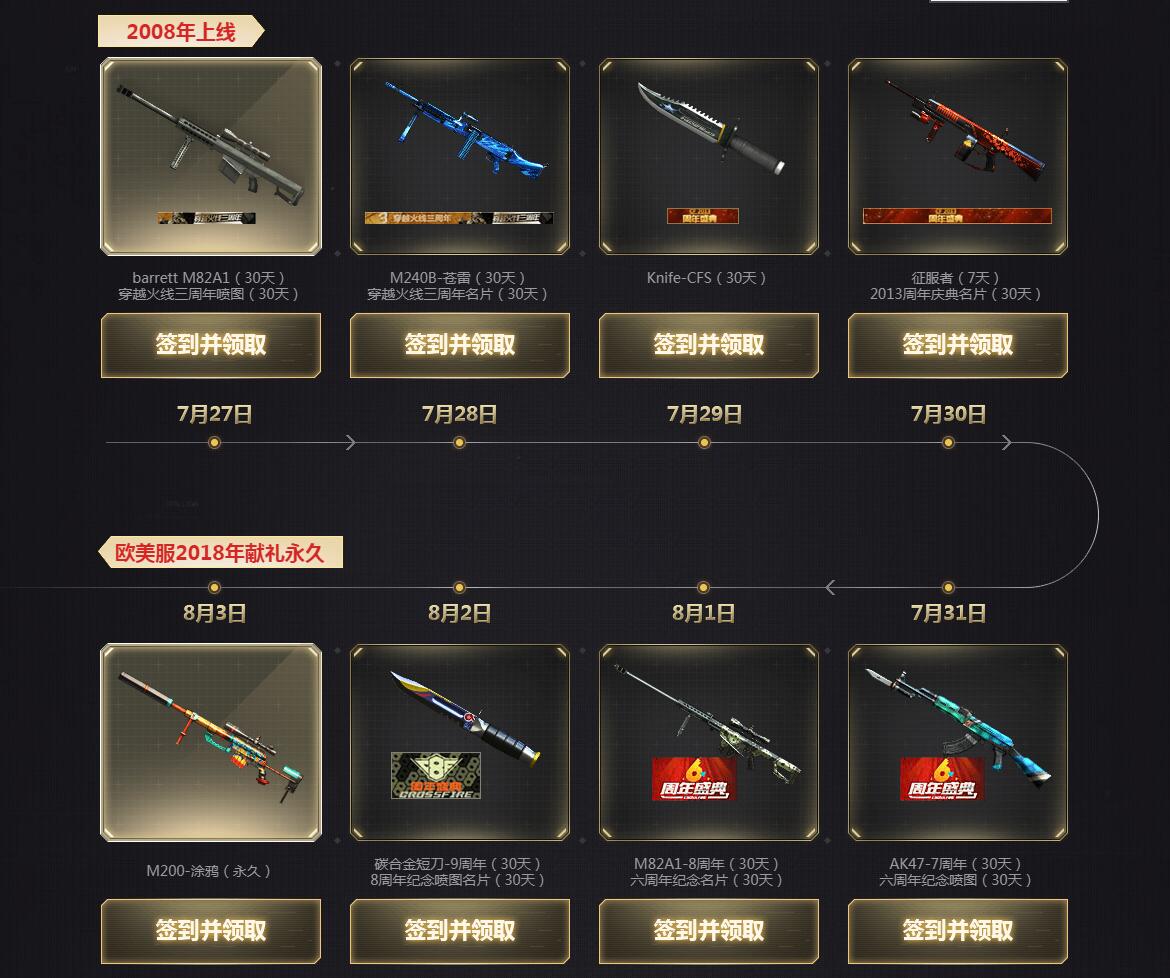
Task: Click 签到并领取 under barrett M82A1
Action: coord(211,345)
